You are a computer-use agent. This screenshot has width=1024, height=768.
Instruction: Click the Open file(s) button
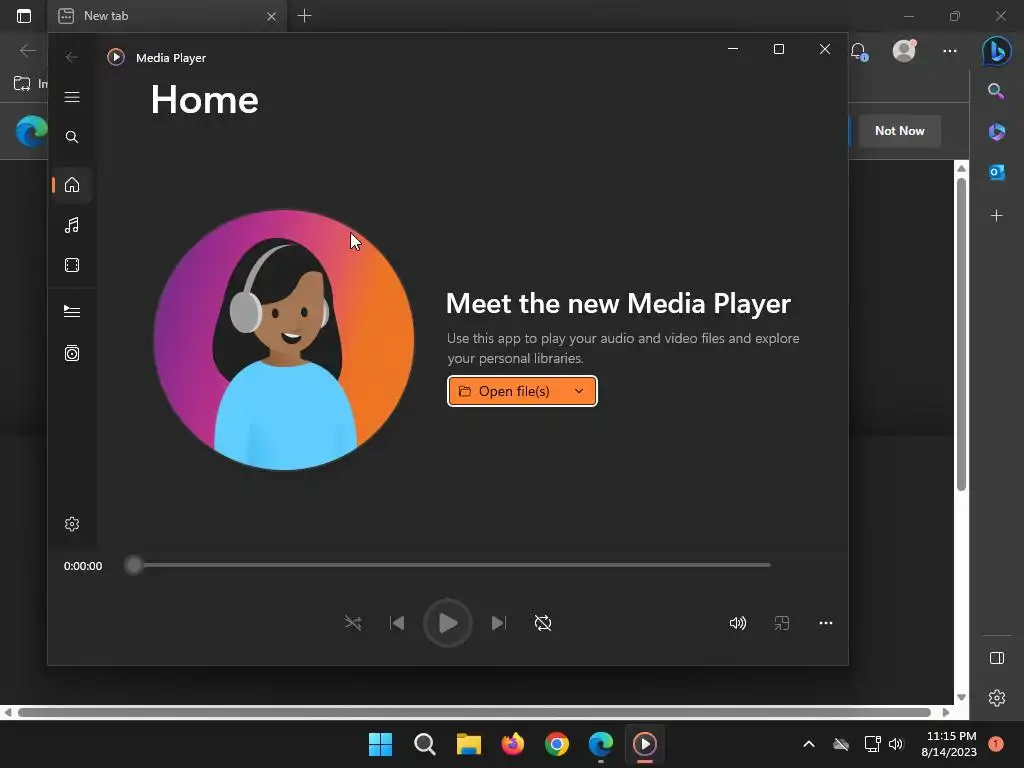[x=522, y=391]
